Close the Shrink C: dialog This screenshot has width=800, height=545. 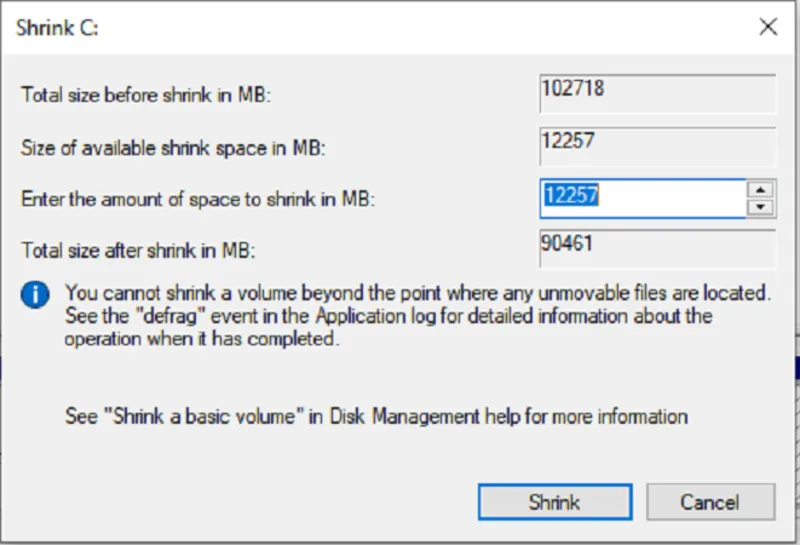coord(768,27)
